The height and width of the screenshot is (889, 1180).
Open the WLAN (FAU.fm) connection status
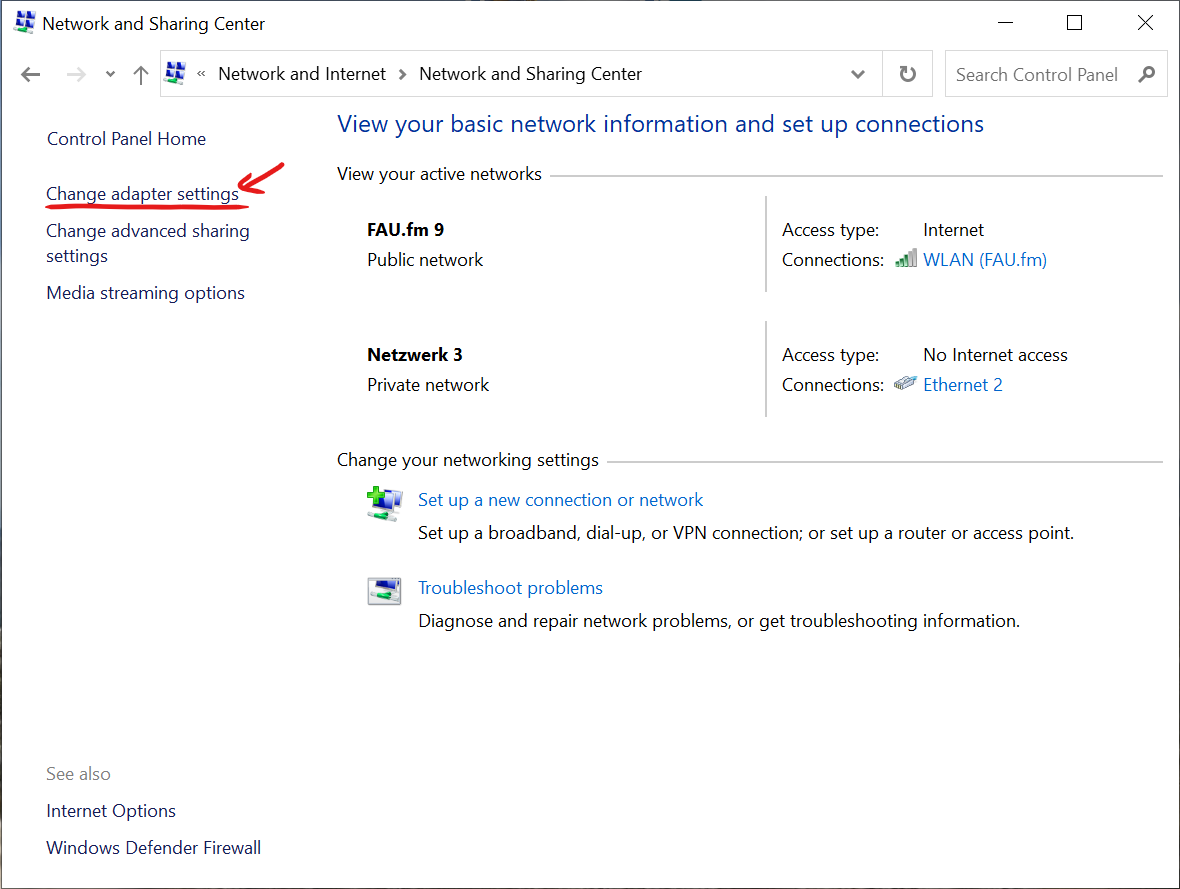(x=984, y=260)
